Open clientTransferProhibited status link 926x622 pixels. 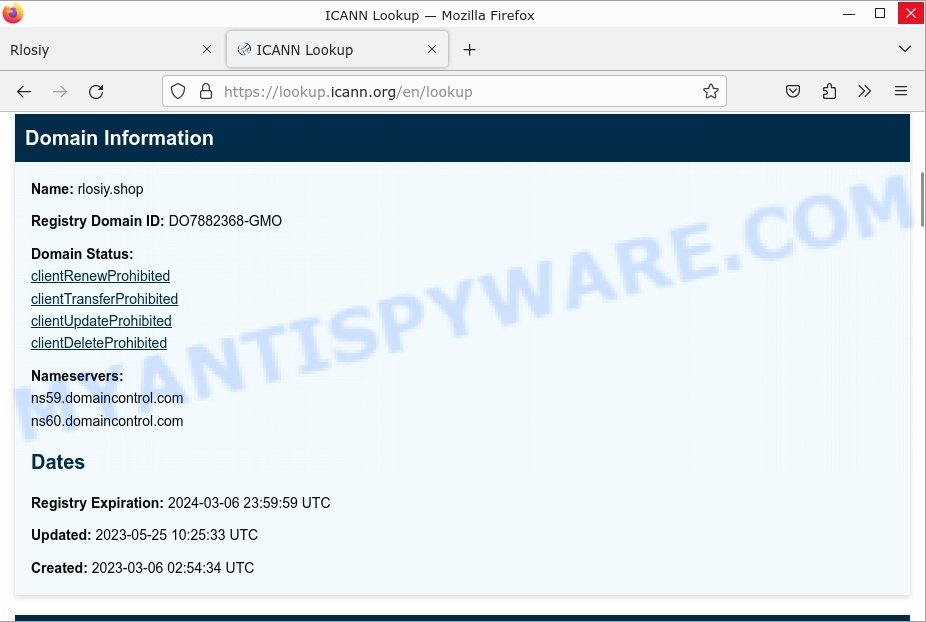point(105,299)
